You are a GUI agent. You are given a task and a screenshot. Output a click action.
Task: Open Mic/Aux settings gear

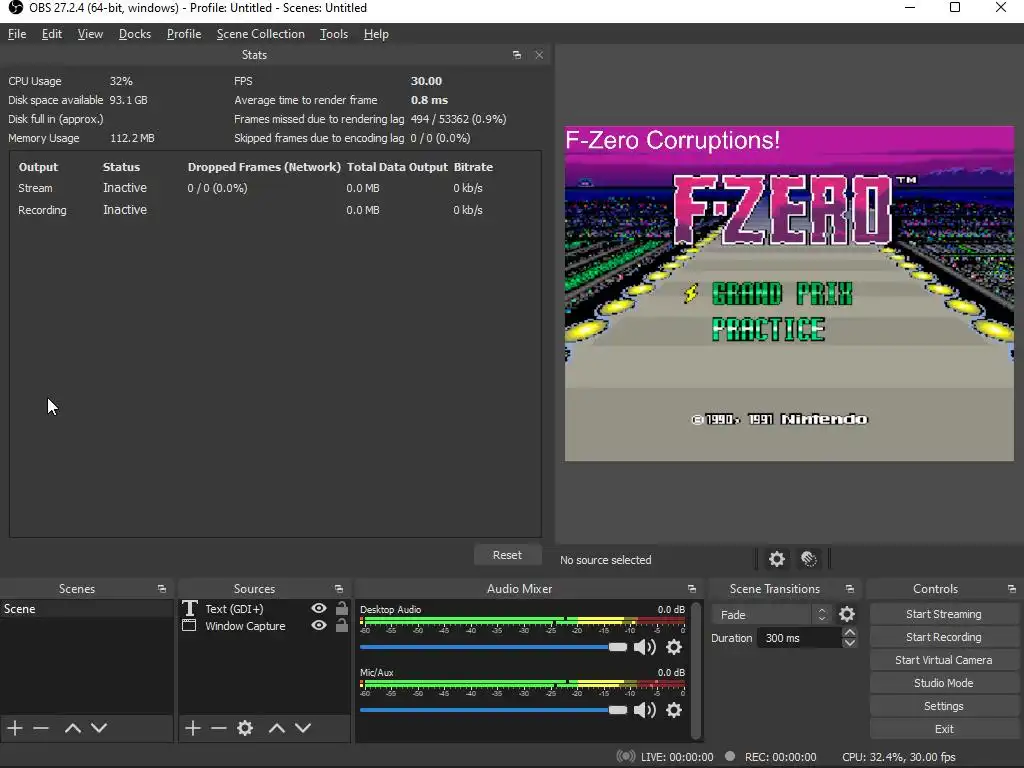coord(674,710)
